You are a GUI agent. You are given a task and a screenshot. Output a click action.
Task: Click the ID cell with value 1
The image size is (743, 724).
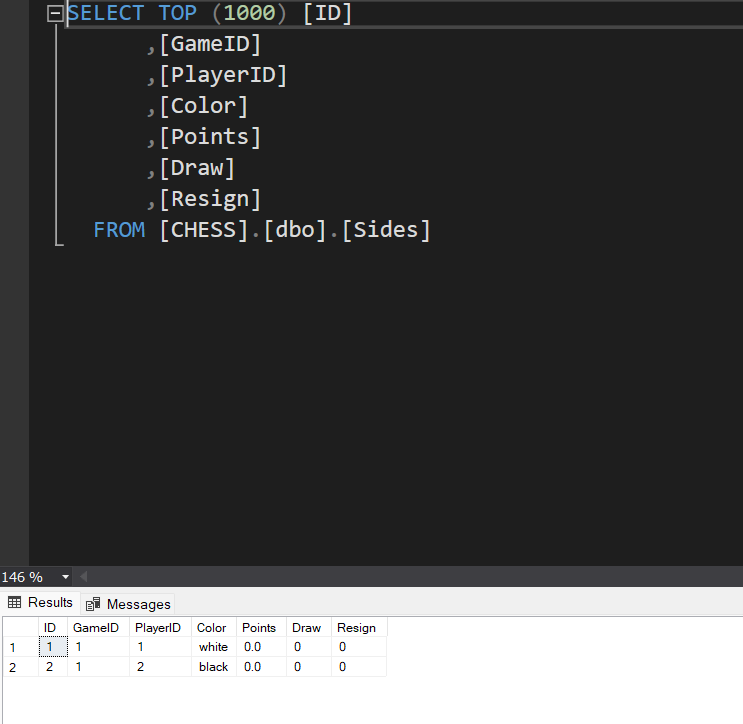[53, 647]
